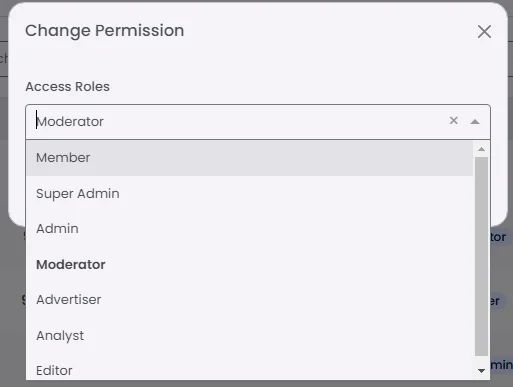Collapse the Access Roles dropdown arrow
513x387 pixels.
click(475, 122)
